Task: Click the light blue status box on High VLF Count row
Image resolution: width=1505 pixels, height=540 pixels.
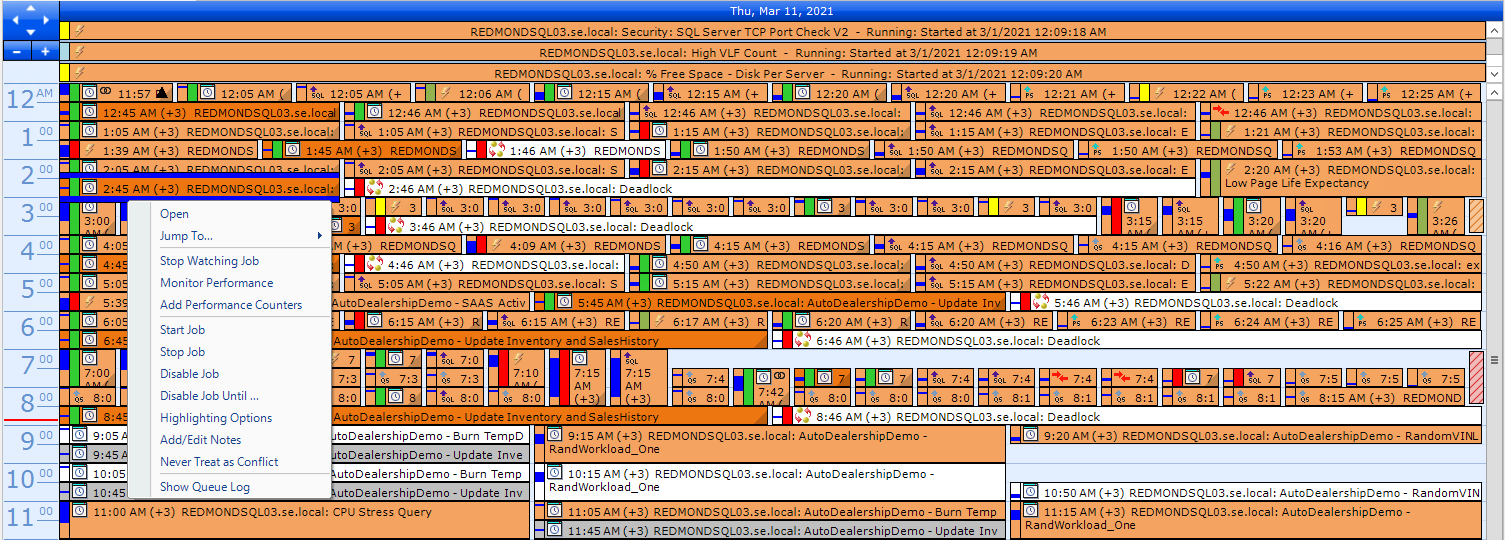Action: tap(65, 53)
